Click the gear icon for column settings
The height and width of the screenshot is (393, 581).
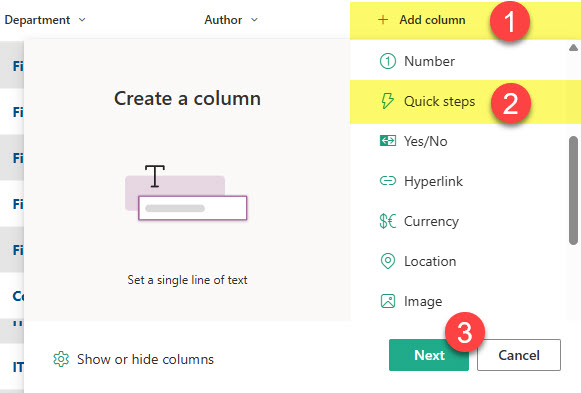[61, 359]
